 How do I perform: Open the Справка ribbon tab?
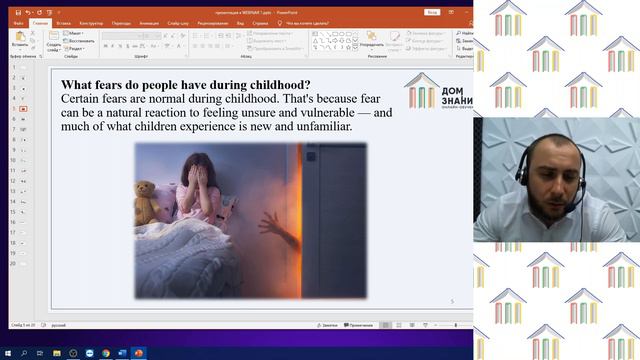click(x=260, y=23)
